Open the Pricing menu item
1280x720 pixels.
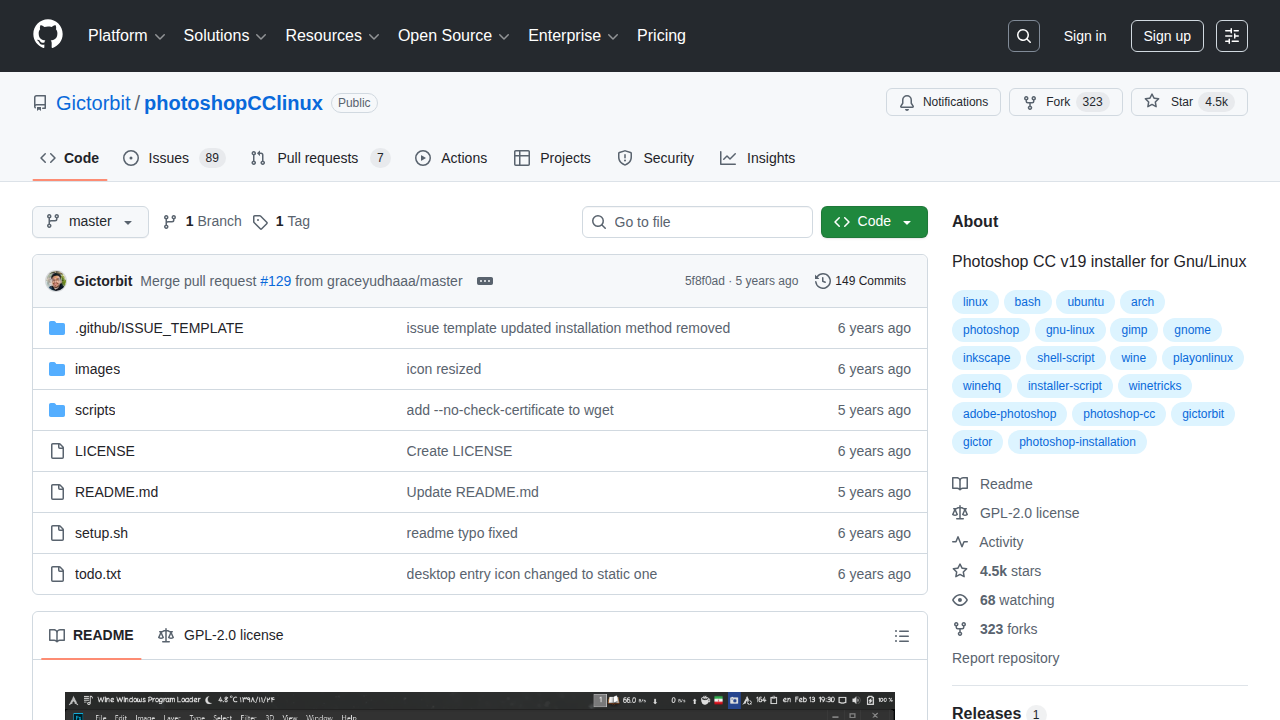pos(661,35)
